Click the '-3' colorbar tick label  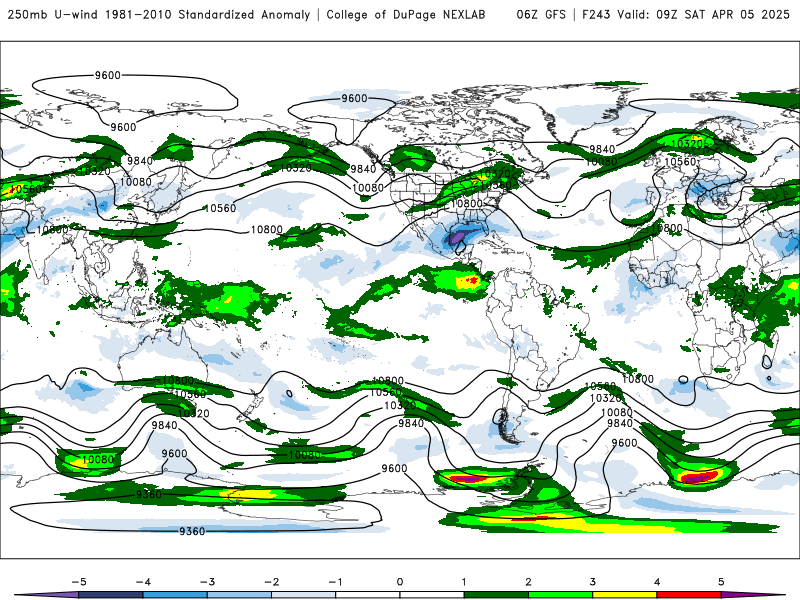coord(207,582)
